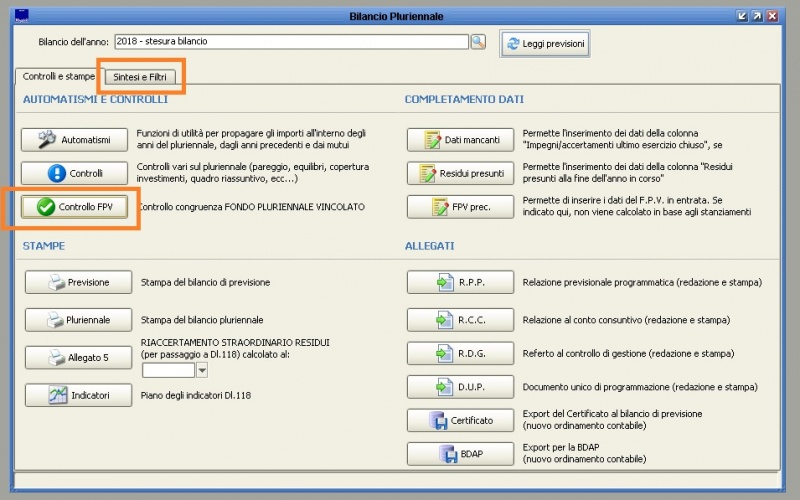Export the Certificato al bilancio
The height and width of the screenshot is (500, 800).
tap(460, 420)
